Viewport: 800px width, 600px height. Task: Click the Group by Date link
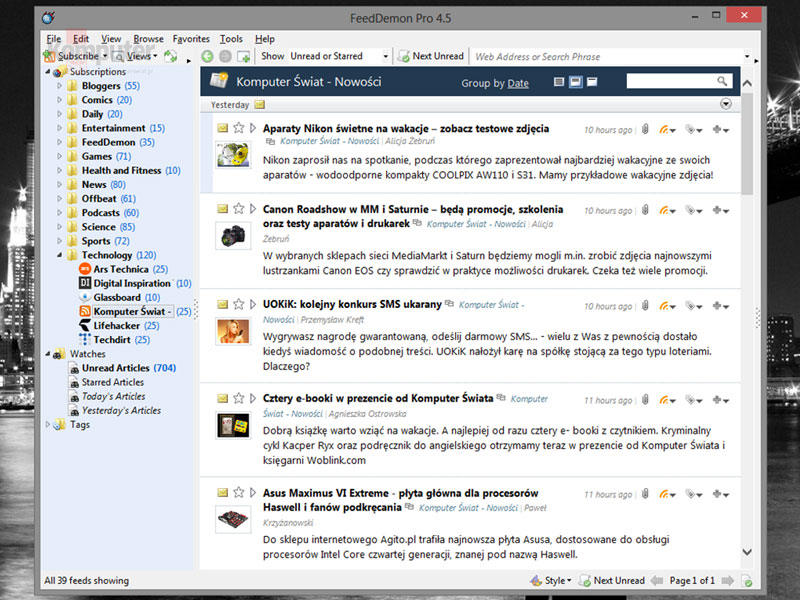(518, 83)
